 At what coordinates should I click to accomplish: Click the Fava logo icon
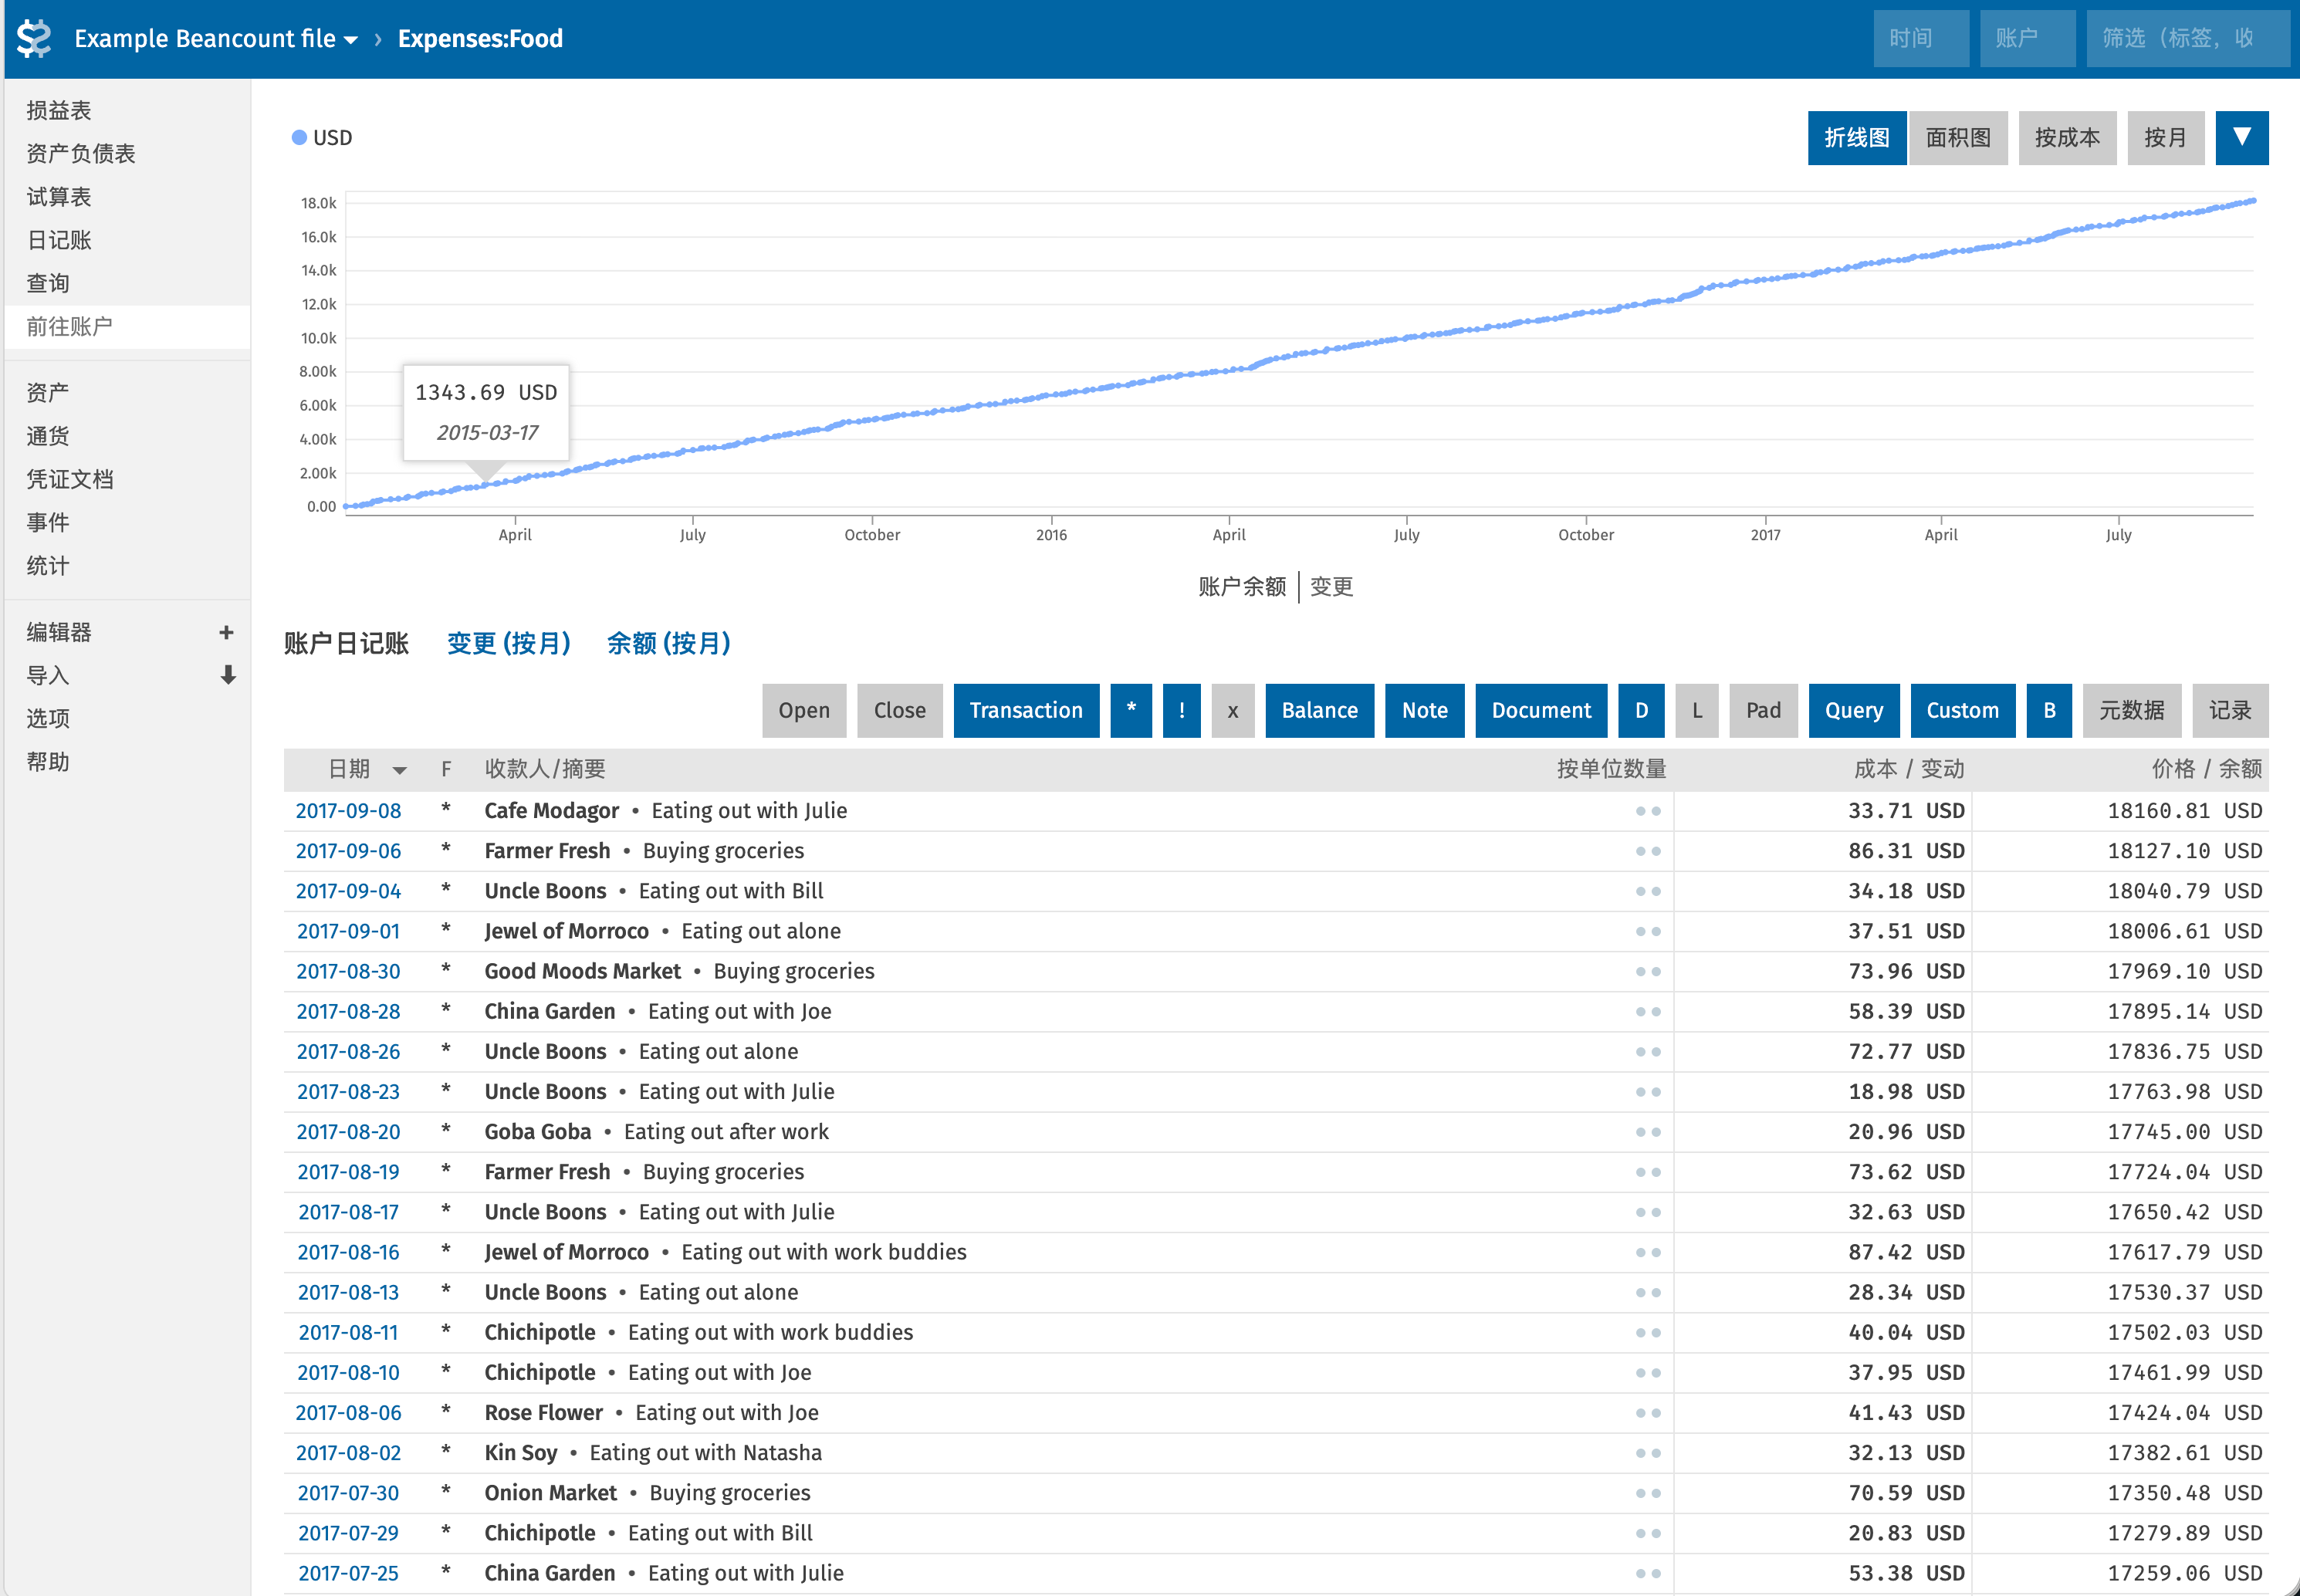click(x=35, y=38)
